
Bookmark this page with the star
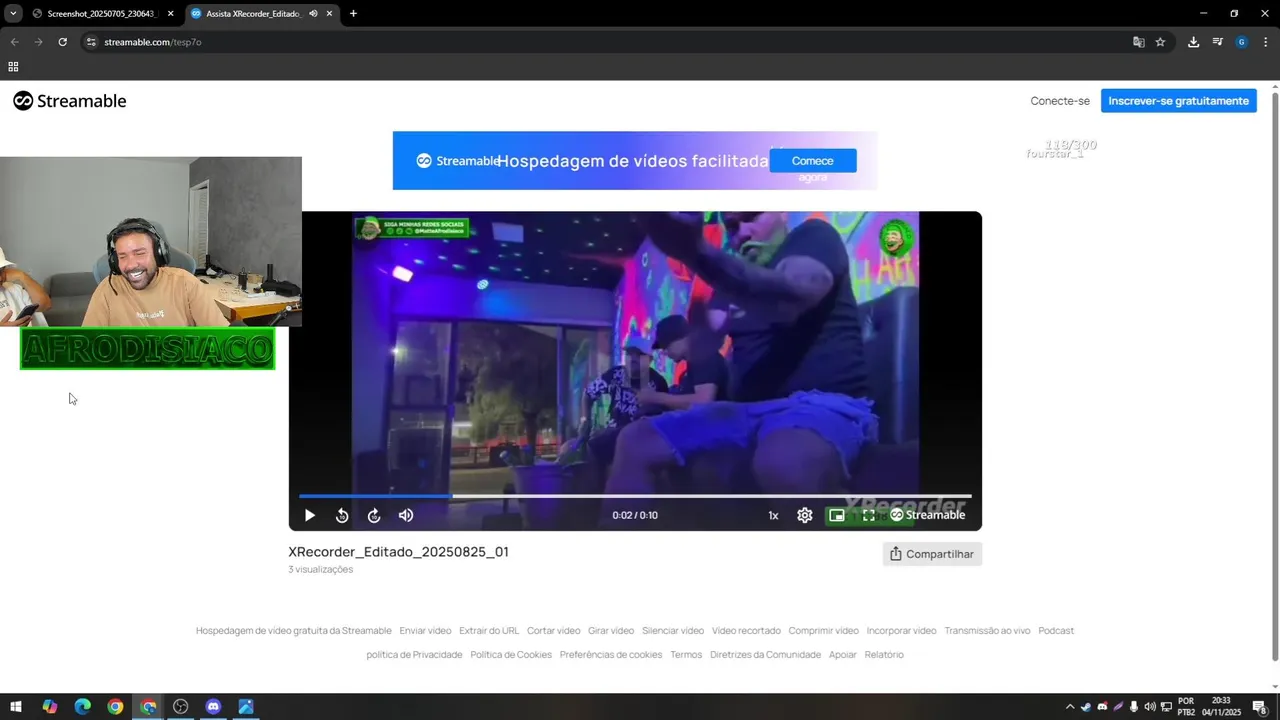tap(1160, 42)
